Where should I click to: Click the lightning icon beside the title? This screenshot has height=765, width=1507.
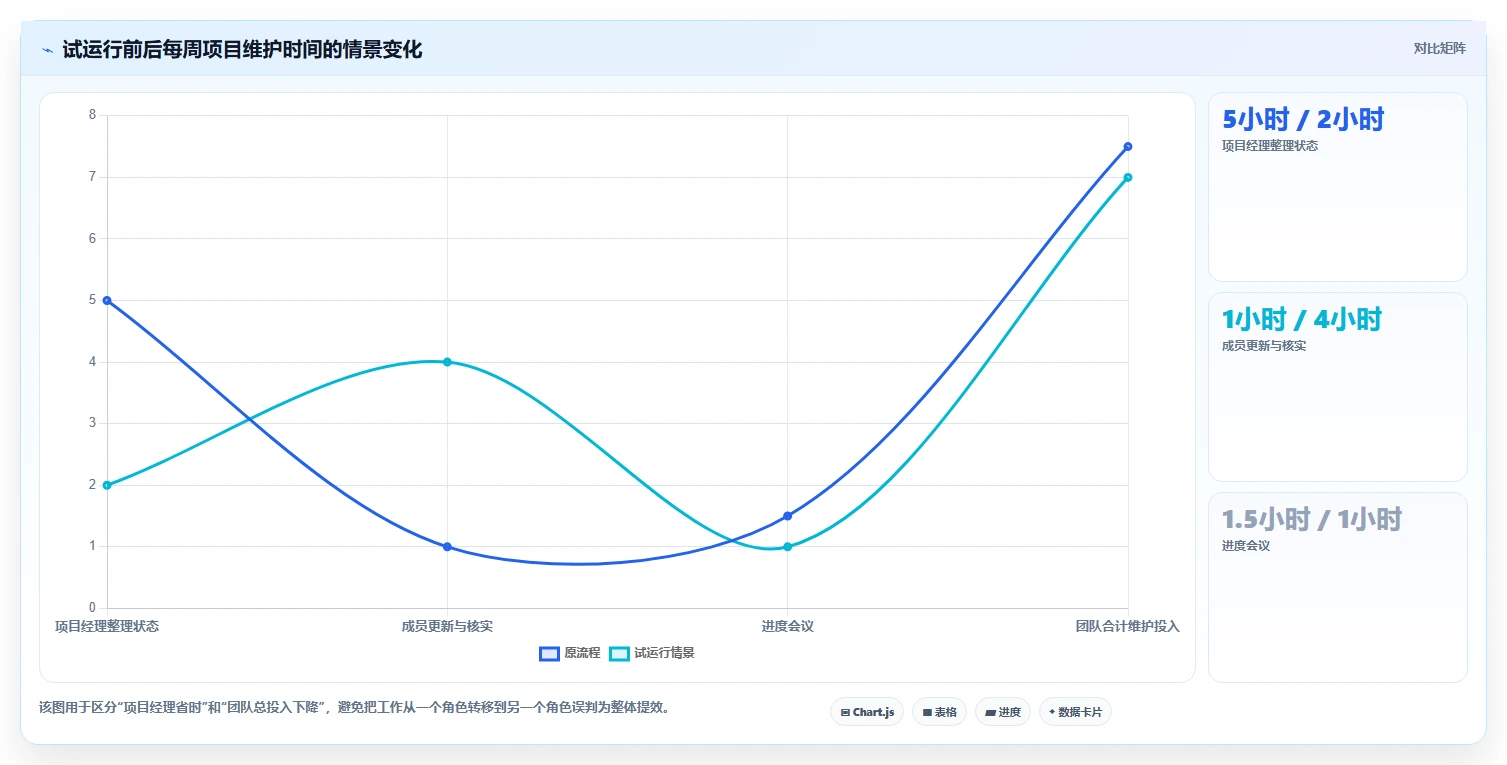click(47, 50)
